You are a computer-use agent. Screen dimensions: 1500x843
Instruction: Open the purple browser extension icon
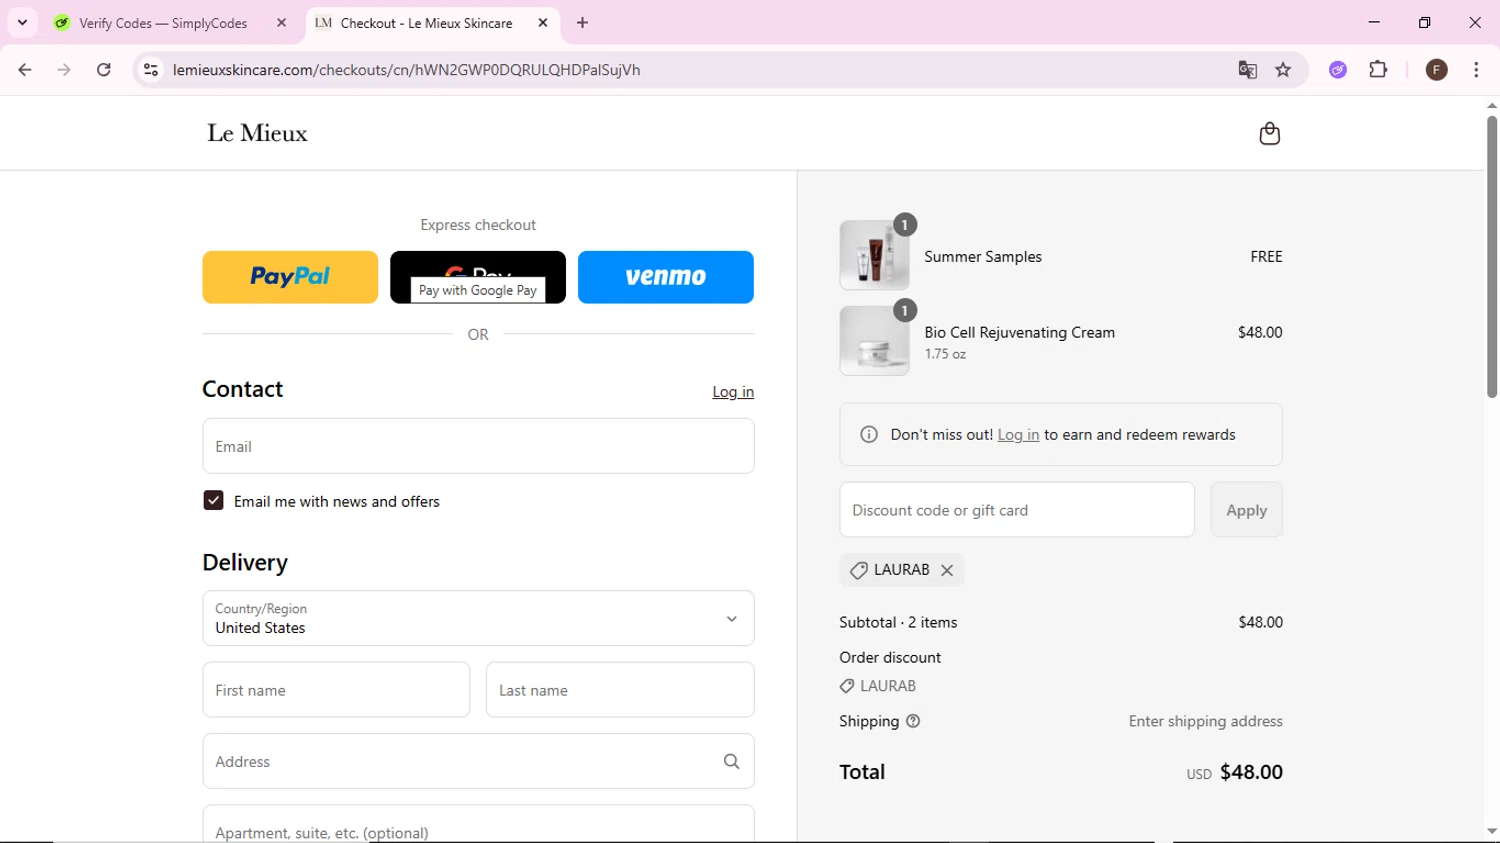pos(1338,70)
